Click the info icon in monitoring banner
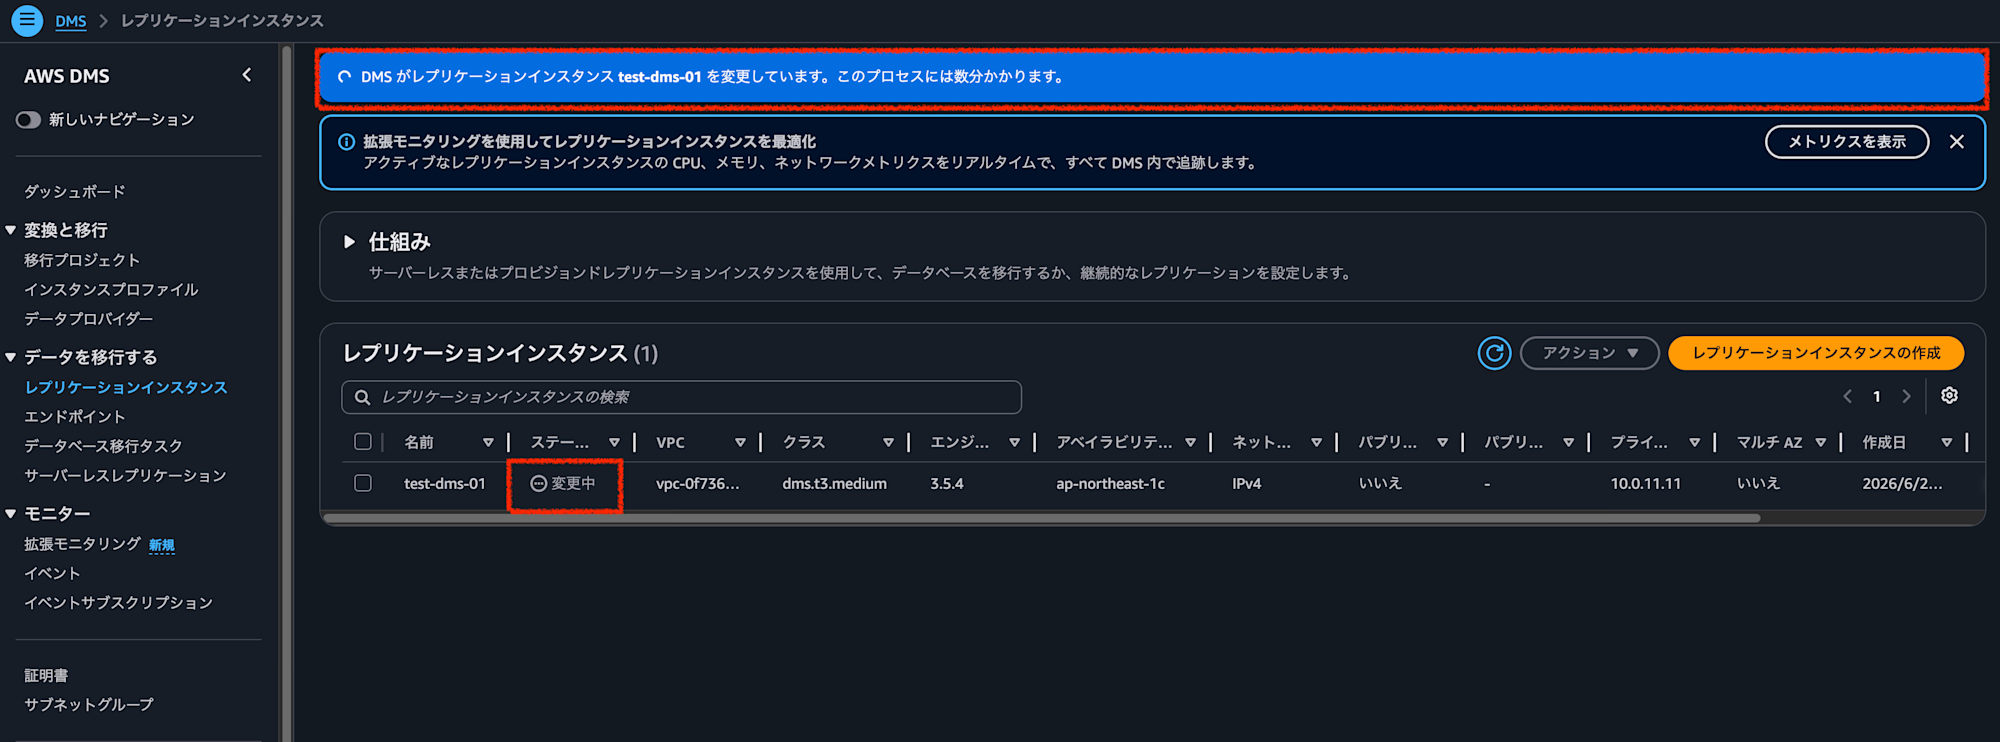The height and width of the screenshot is (742, 2000). click(x=346, y=142)
